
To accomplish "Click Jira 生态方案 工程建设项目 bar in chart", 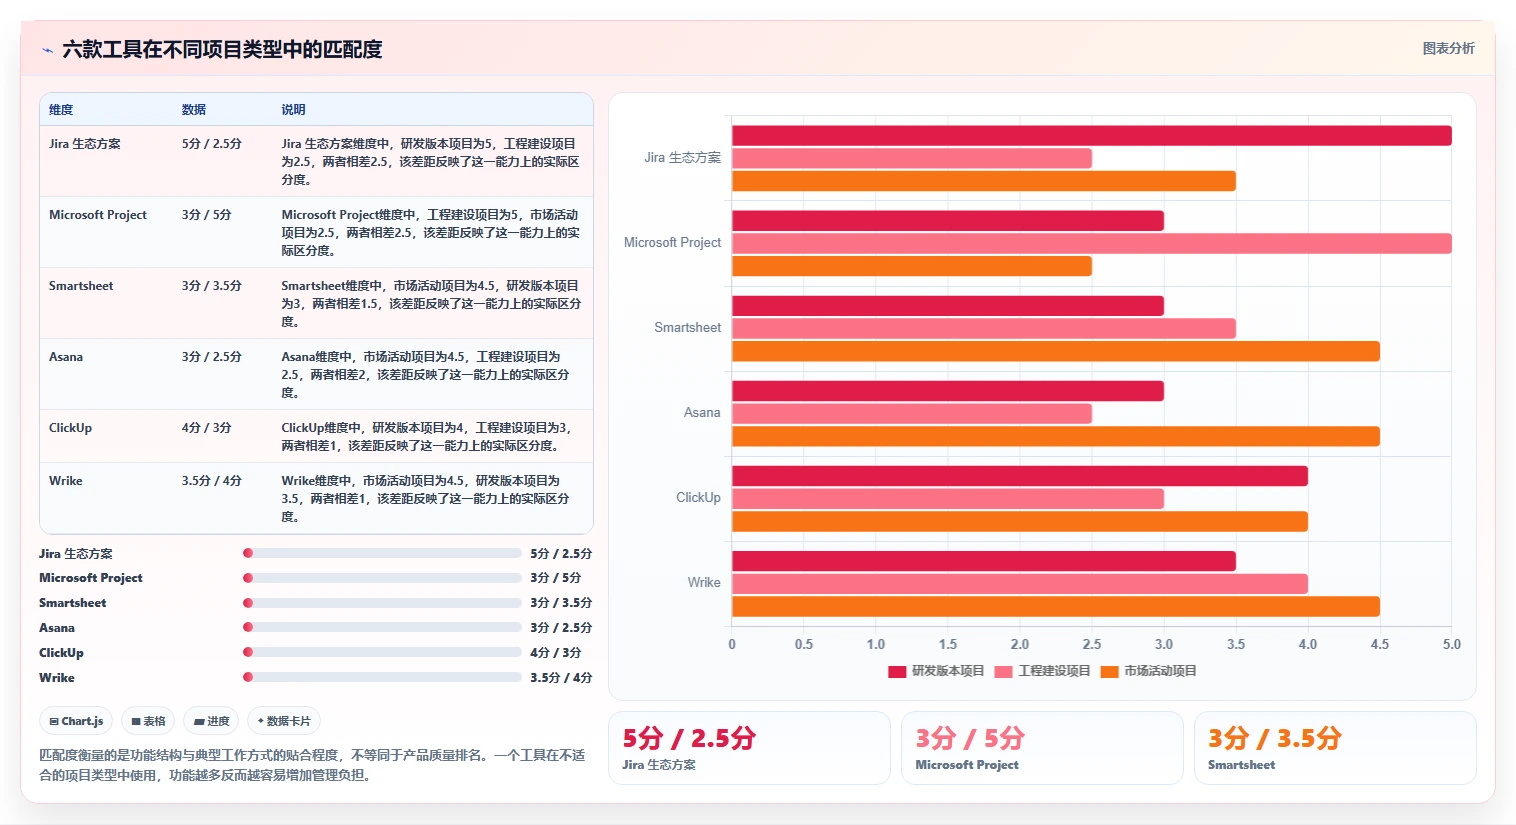I will coord(912,158).
